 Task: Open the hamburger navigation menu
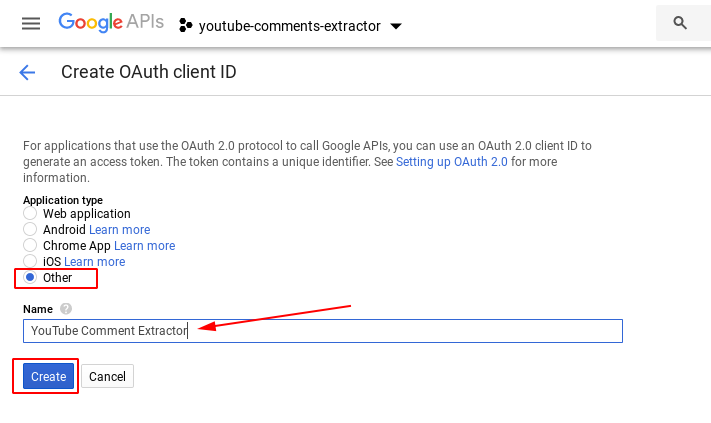coord(31,24)
